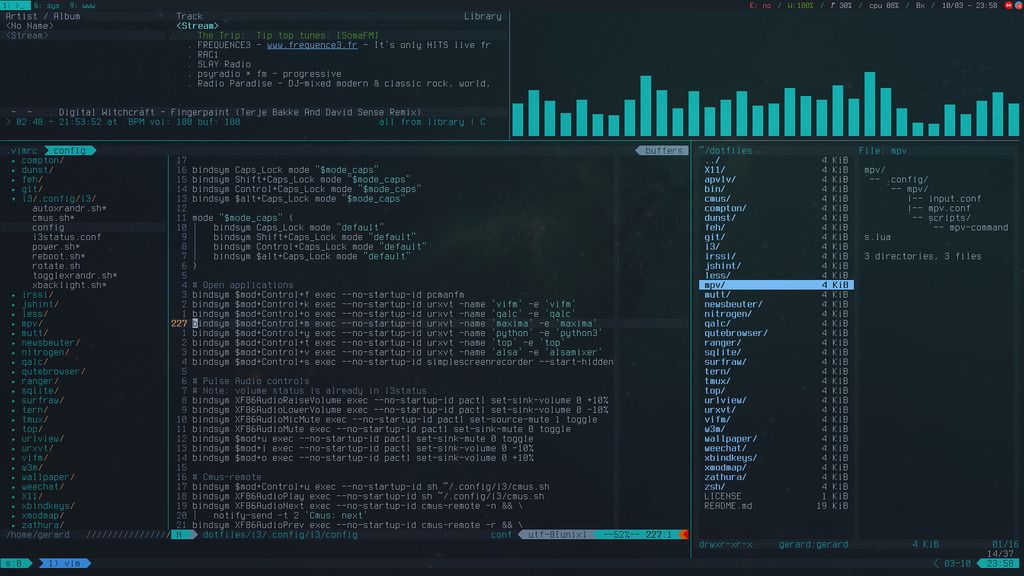This screenshot has height=576, width=1024.
Task: Select the xbindkeys/ row in NERDTree
Action: pos(48,506)
